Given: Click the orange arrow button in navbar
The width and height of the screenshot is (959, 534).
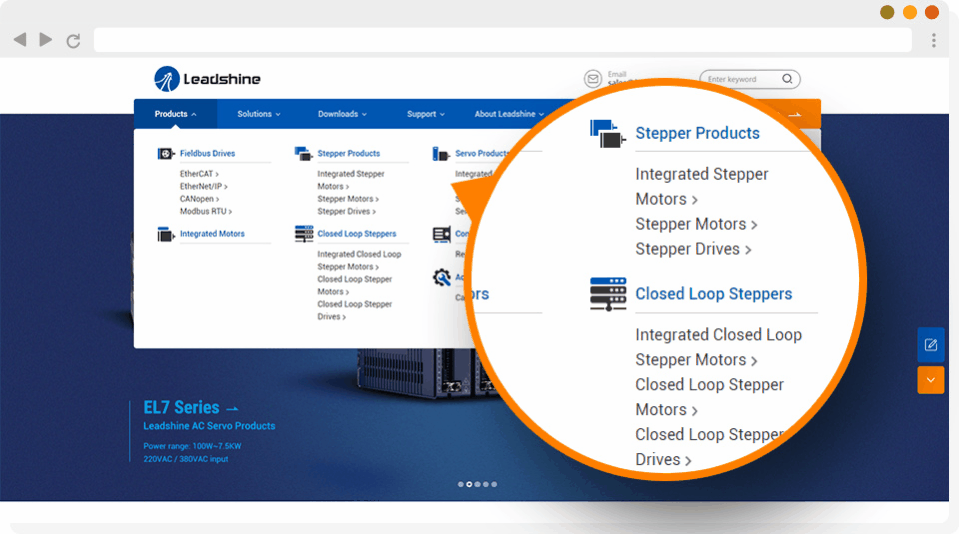Looking at the screenshot, I should coord(794,114).
